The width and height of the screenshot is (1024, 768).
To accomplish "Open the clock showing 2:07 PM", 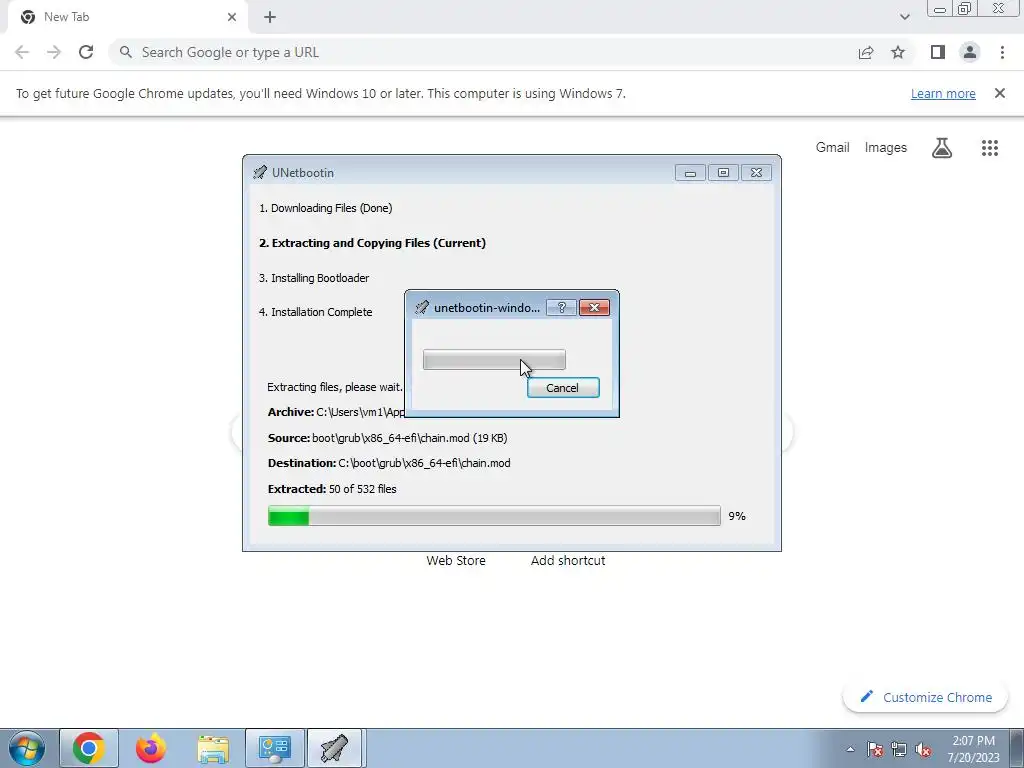I will (x=973, y=749).
